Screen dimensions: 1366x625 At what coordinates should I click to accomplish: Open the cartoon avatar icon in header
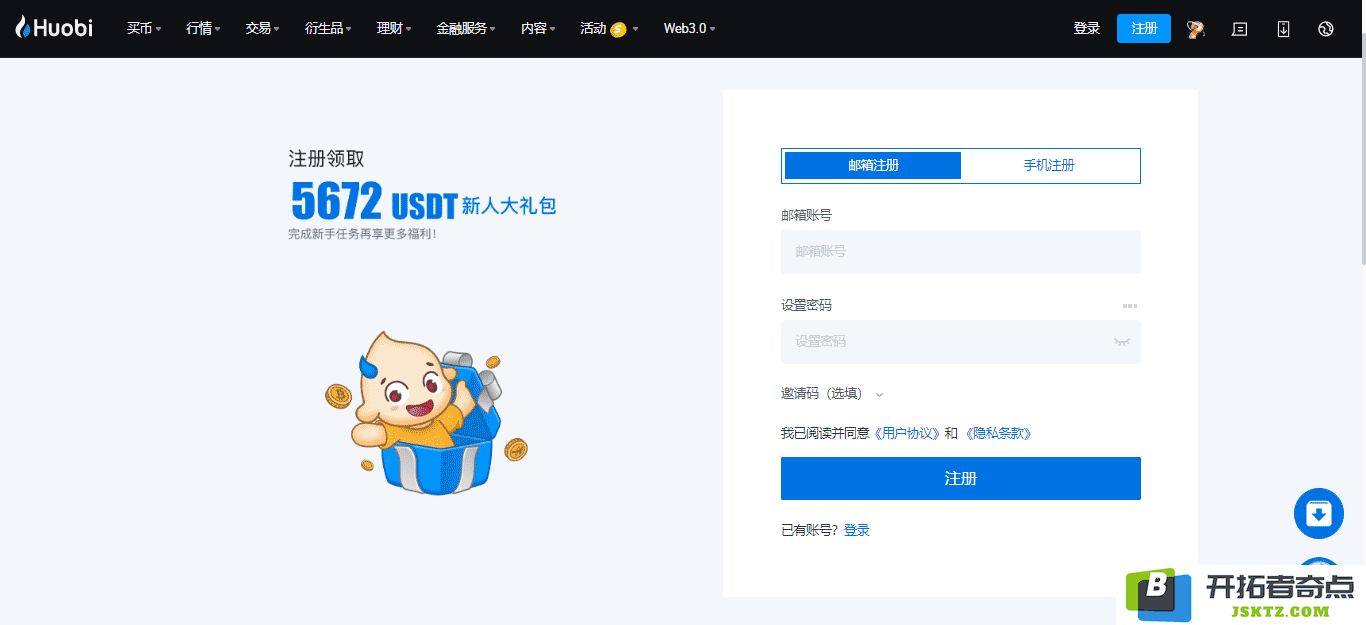coord(1195,29)
